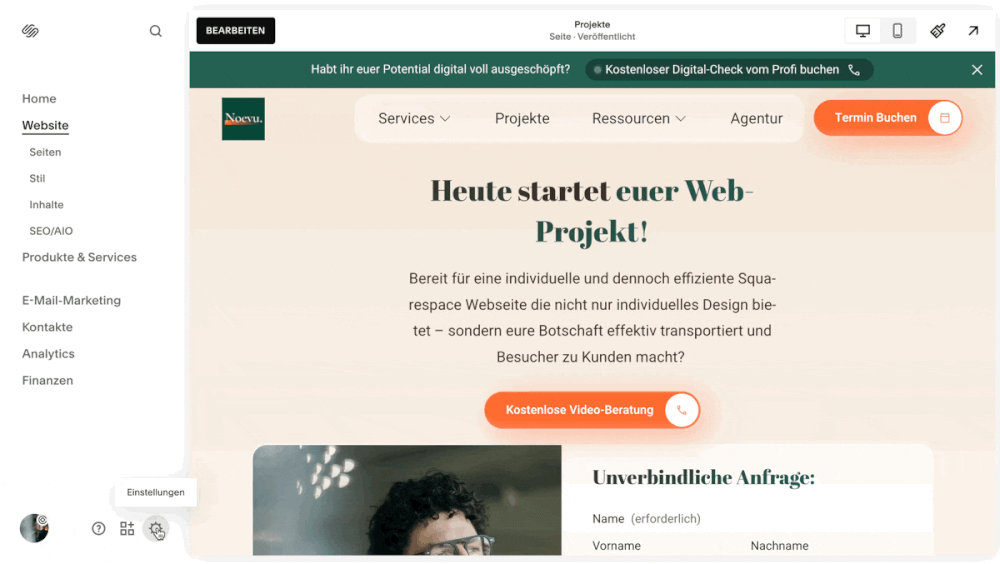The image size is (1000, 564).
Task: Open site in new window arrow icon
Action: [973, 31]
